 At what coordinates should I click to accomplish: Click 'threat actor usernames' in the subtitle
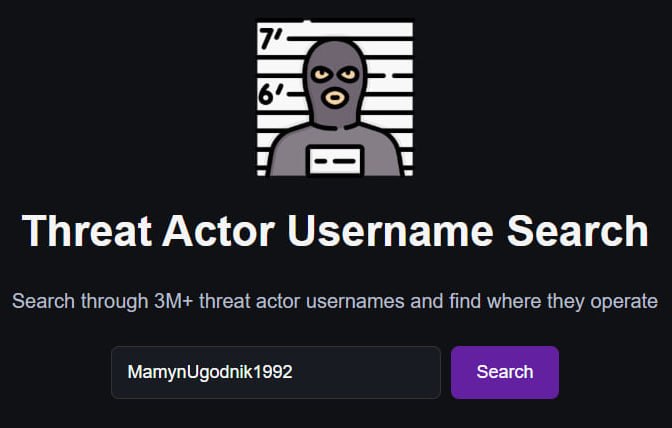tap(302, 301)
